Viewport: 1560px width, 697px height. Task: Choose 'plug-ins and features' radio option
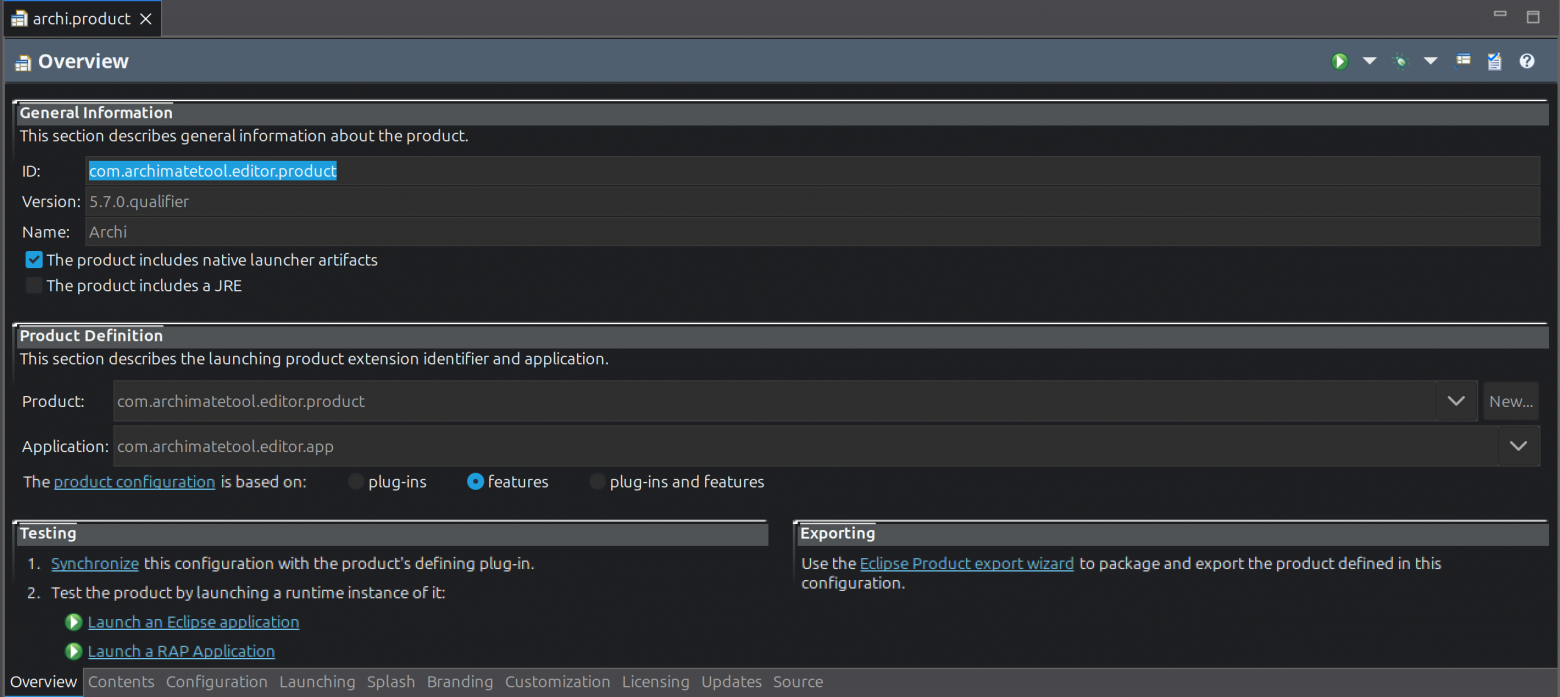[597, 482]
